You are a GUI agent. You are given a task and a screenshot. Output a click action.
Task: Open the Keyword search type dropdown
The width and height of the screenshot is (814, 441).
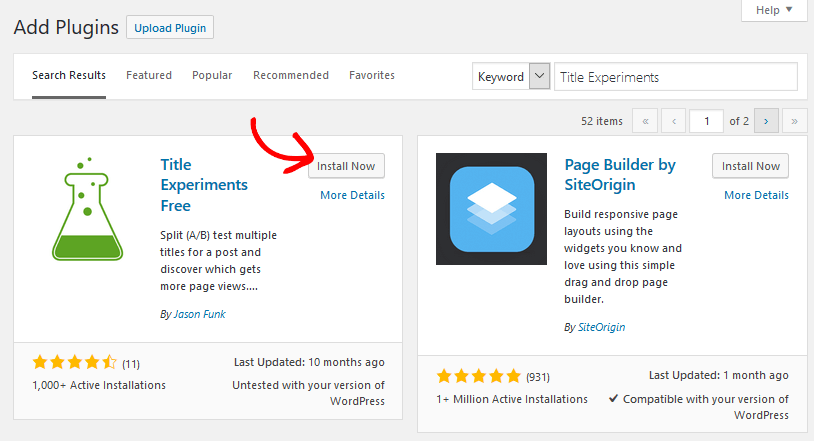coord(511,76)
